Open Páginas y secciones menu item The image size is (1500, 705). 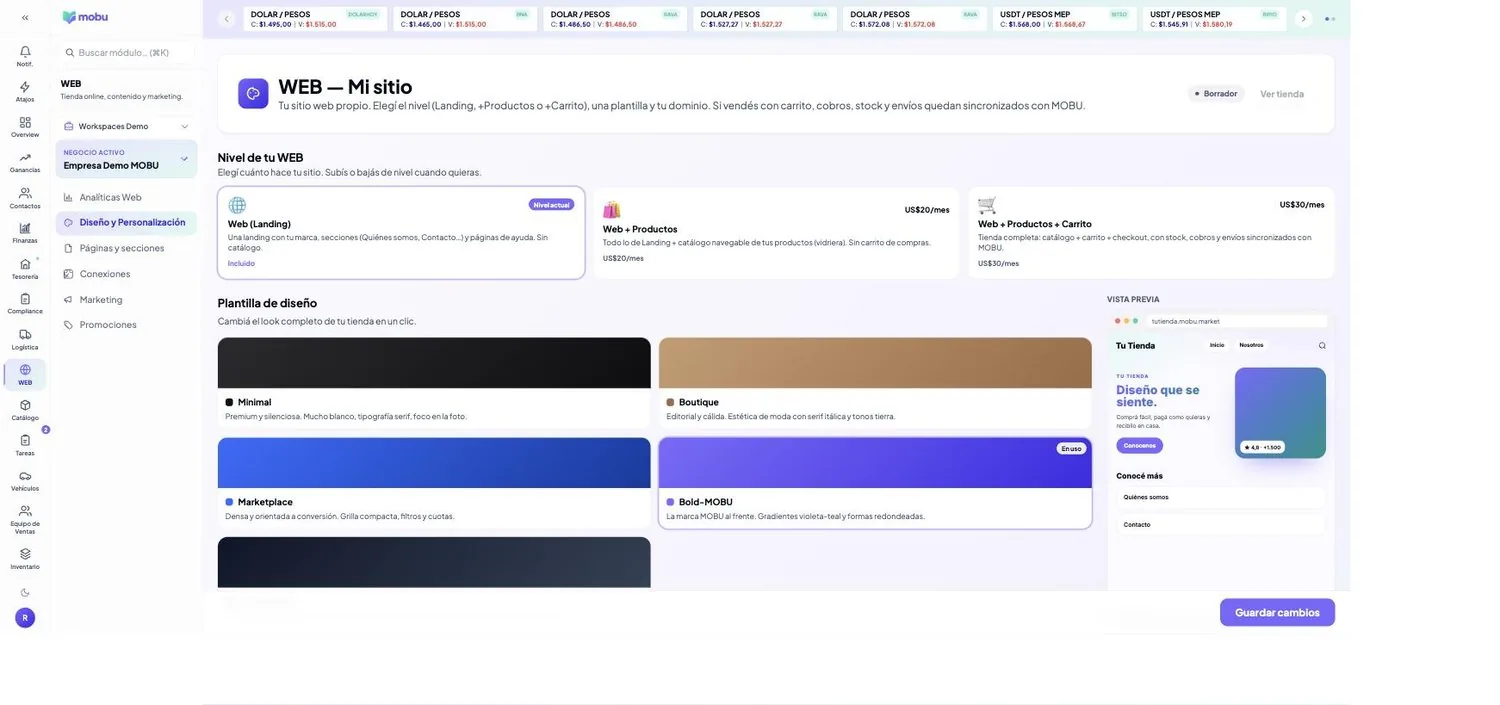tap(126, 248)
